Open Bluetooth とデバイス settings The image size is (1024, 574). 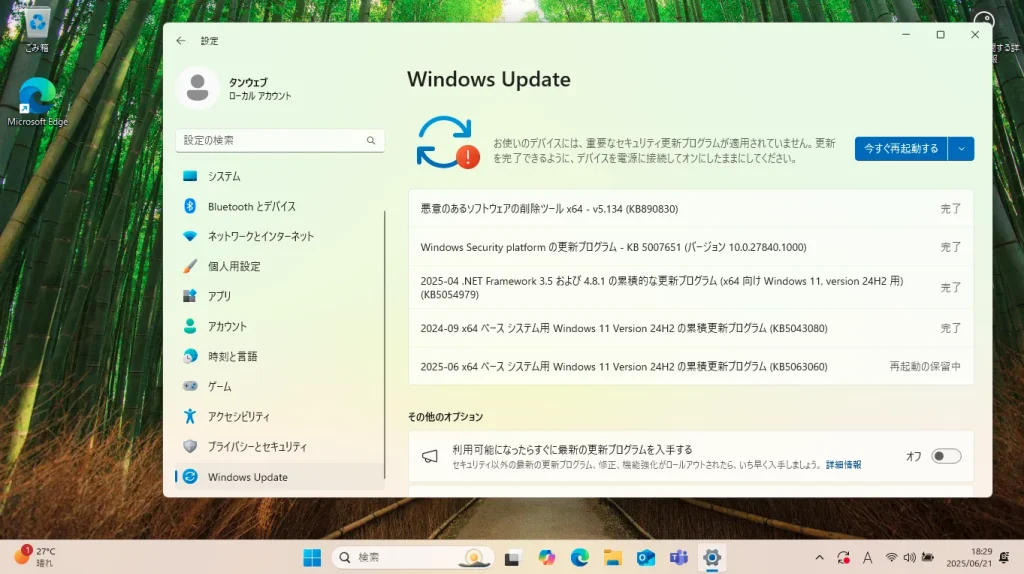(280, 206)
